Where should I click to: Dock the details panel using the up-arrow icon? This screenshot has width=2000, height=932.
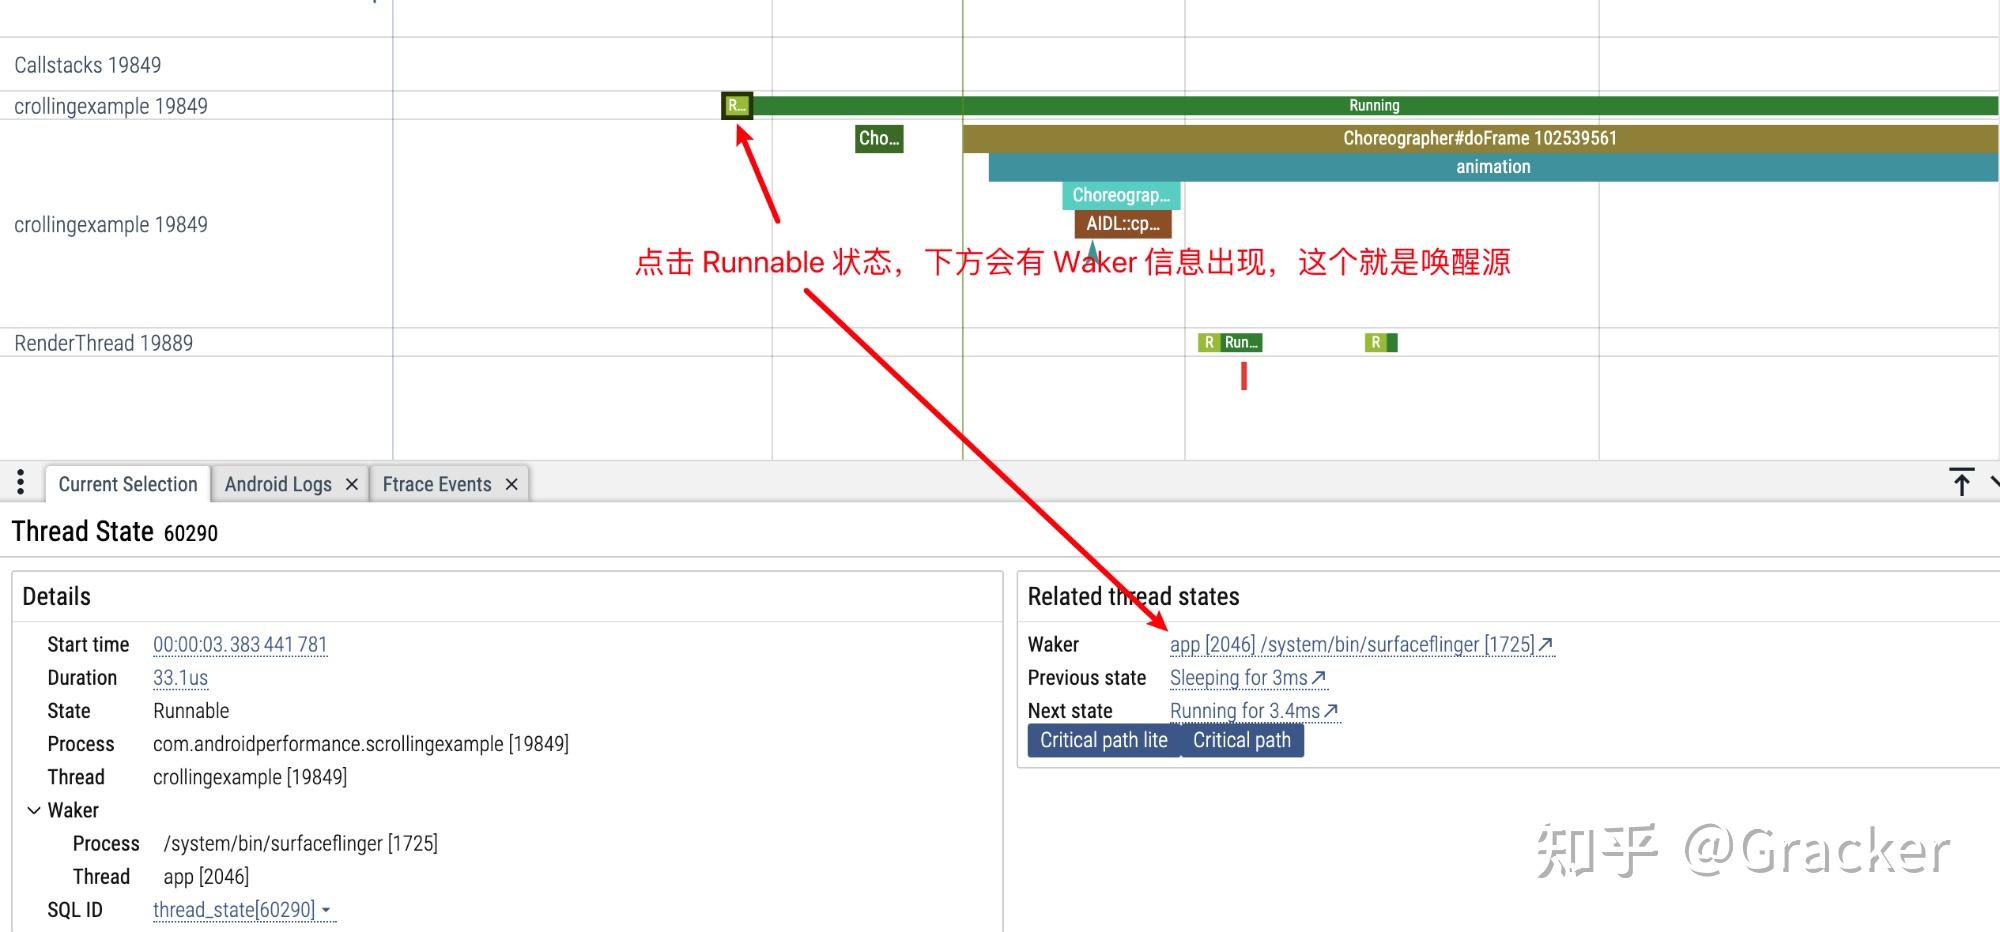pos(1961,482)
